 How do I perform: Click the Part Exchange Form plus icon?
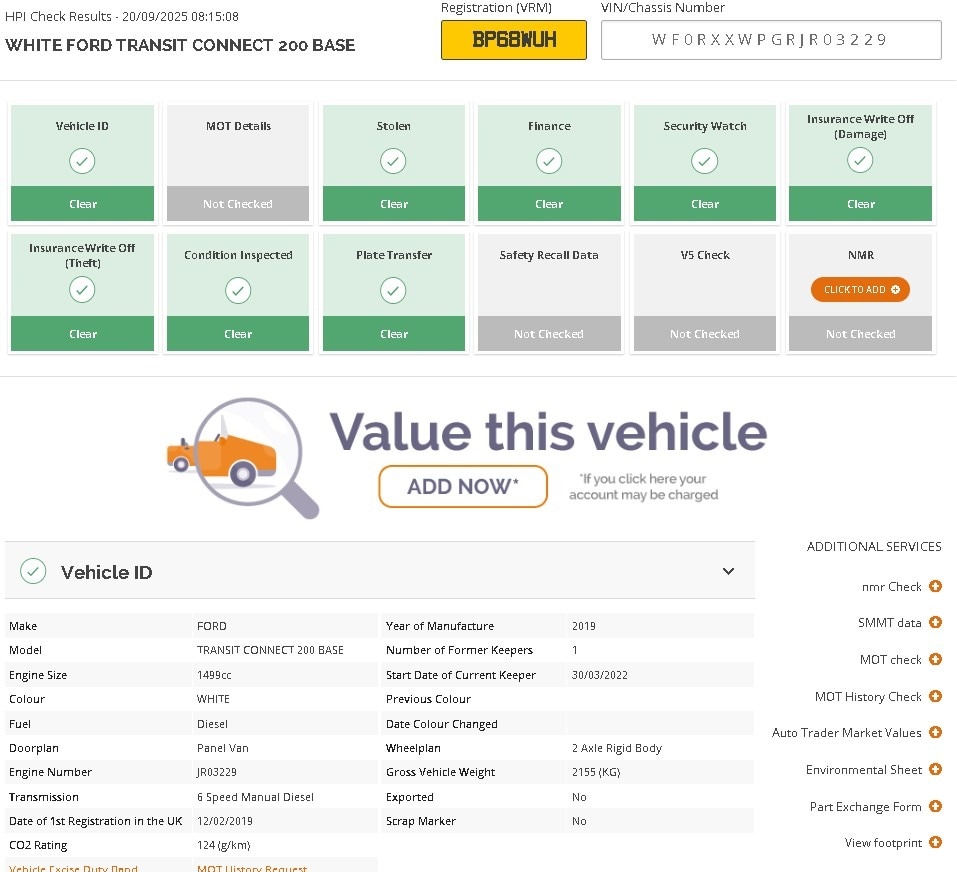pos(935,807)
